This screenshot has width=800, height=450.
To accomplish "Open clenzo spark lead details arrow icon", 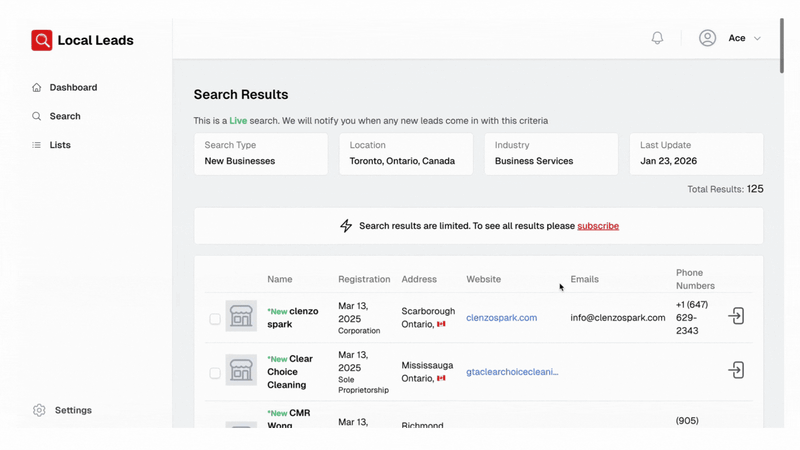I will point(736,316).
